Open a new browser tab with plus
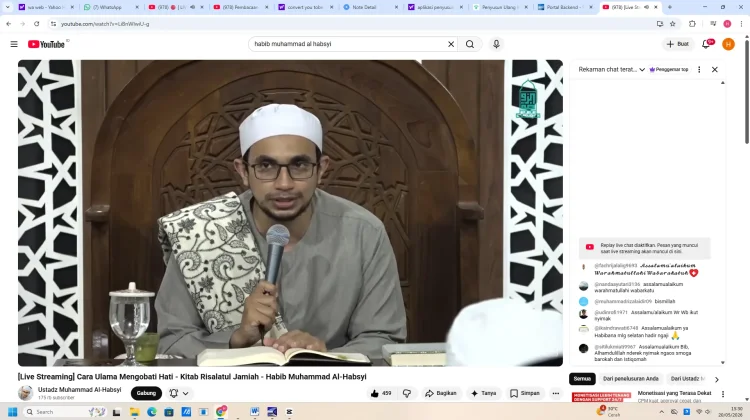The width and height of the screenshot is (750, 420). coord(670,7)
